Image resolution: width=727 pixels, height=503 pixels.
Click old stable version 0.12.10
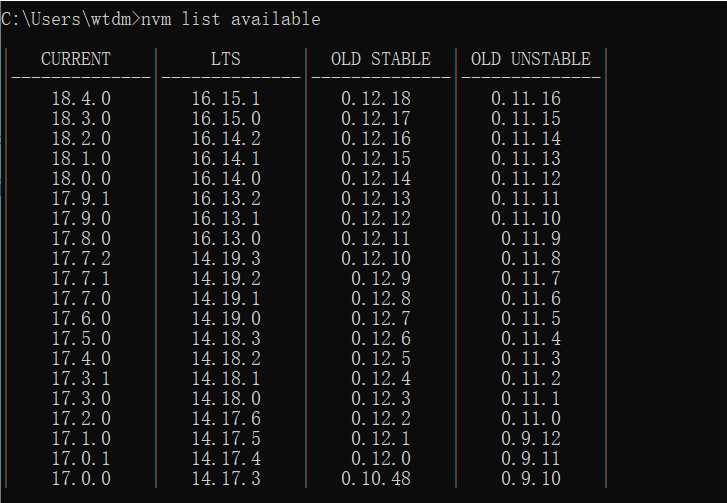[x=376, y=258]
